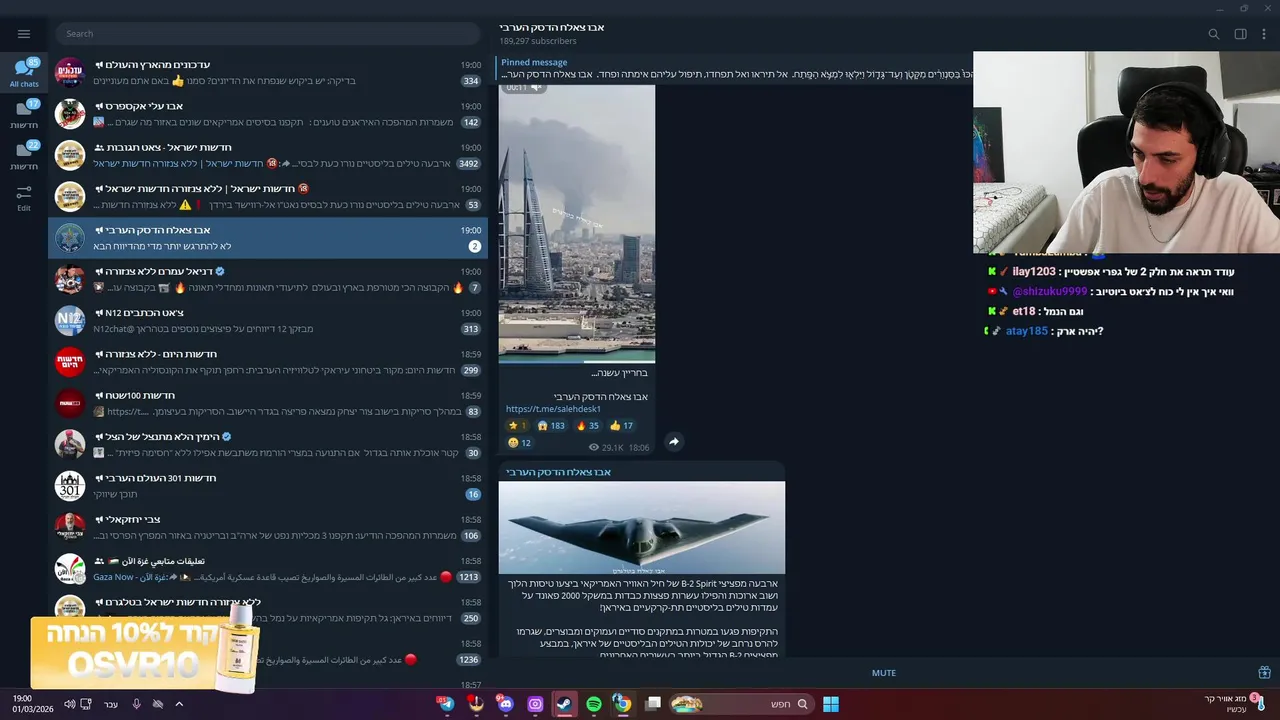
Task: Open the microphone tray icon
Action: tap(137, 704)
